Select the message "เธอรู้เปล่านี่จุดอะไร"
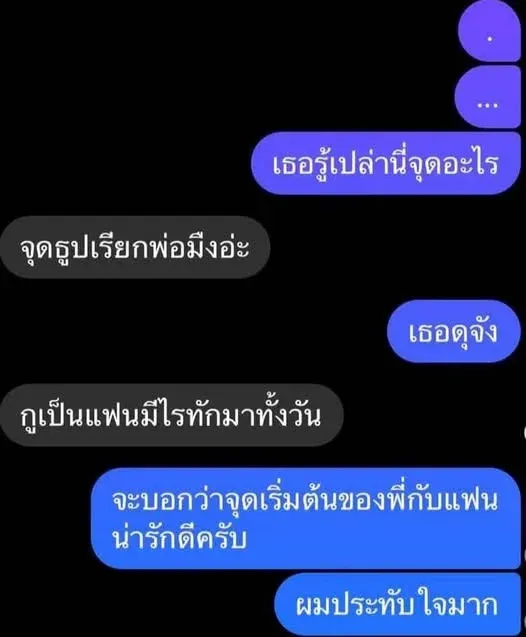This screenshot has width=526, height=637. coord(386,163)
